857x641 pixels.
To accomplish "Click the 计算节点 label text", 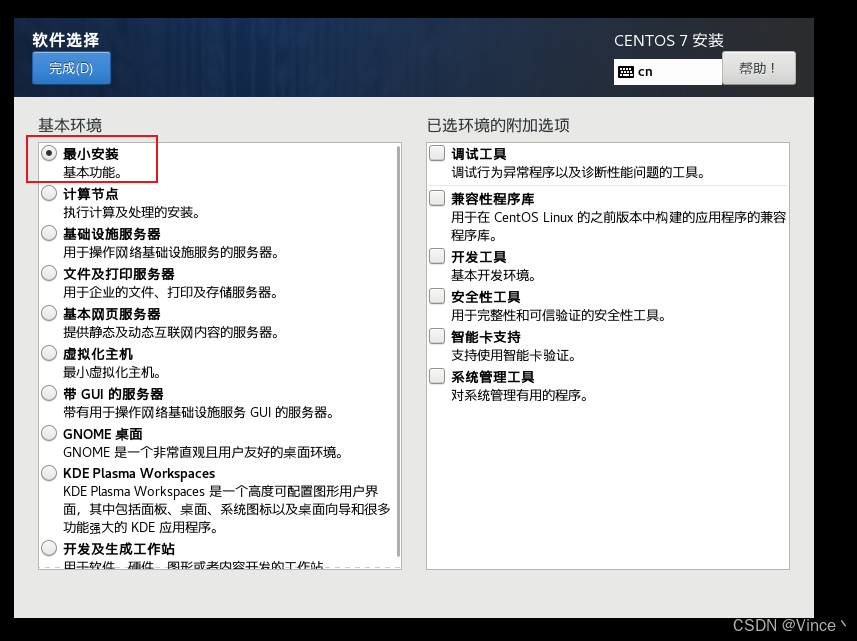I will [91, 194].
